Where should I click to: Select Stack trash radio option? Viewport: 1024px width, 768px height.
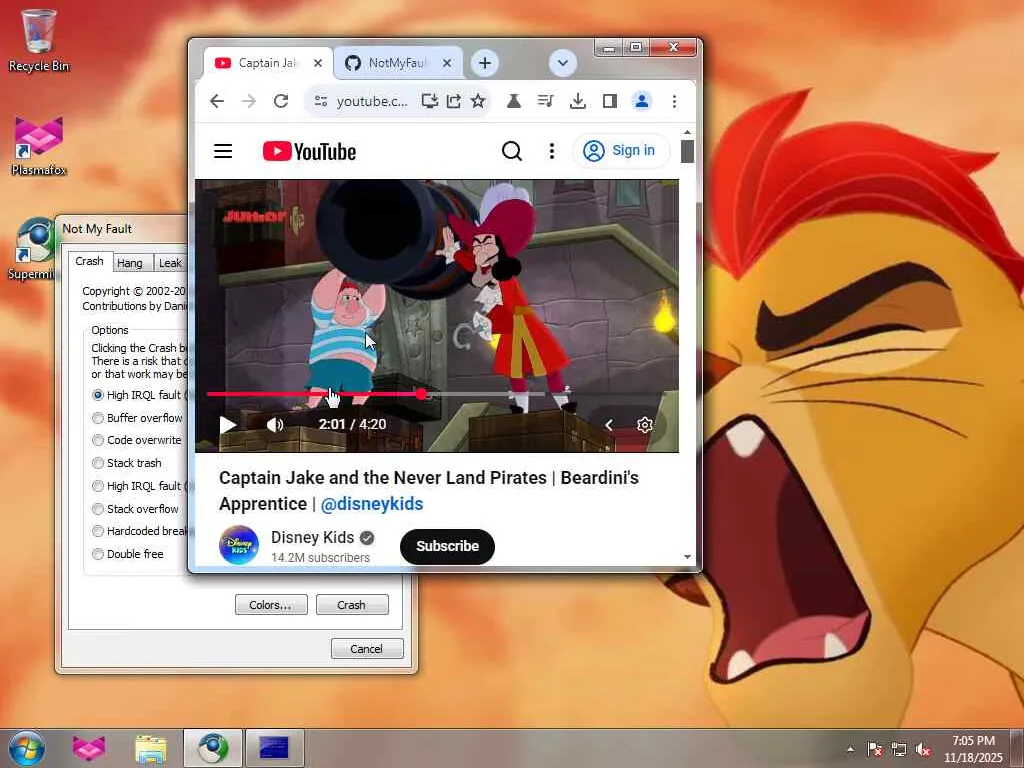coord(127,463)
